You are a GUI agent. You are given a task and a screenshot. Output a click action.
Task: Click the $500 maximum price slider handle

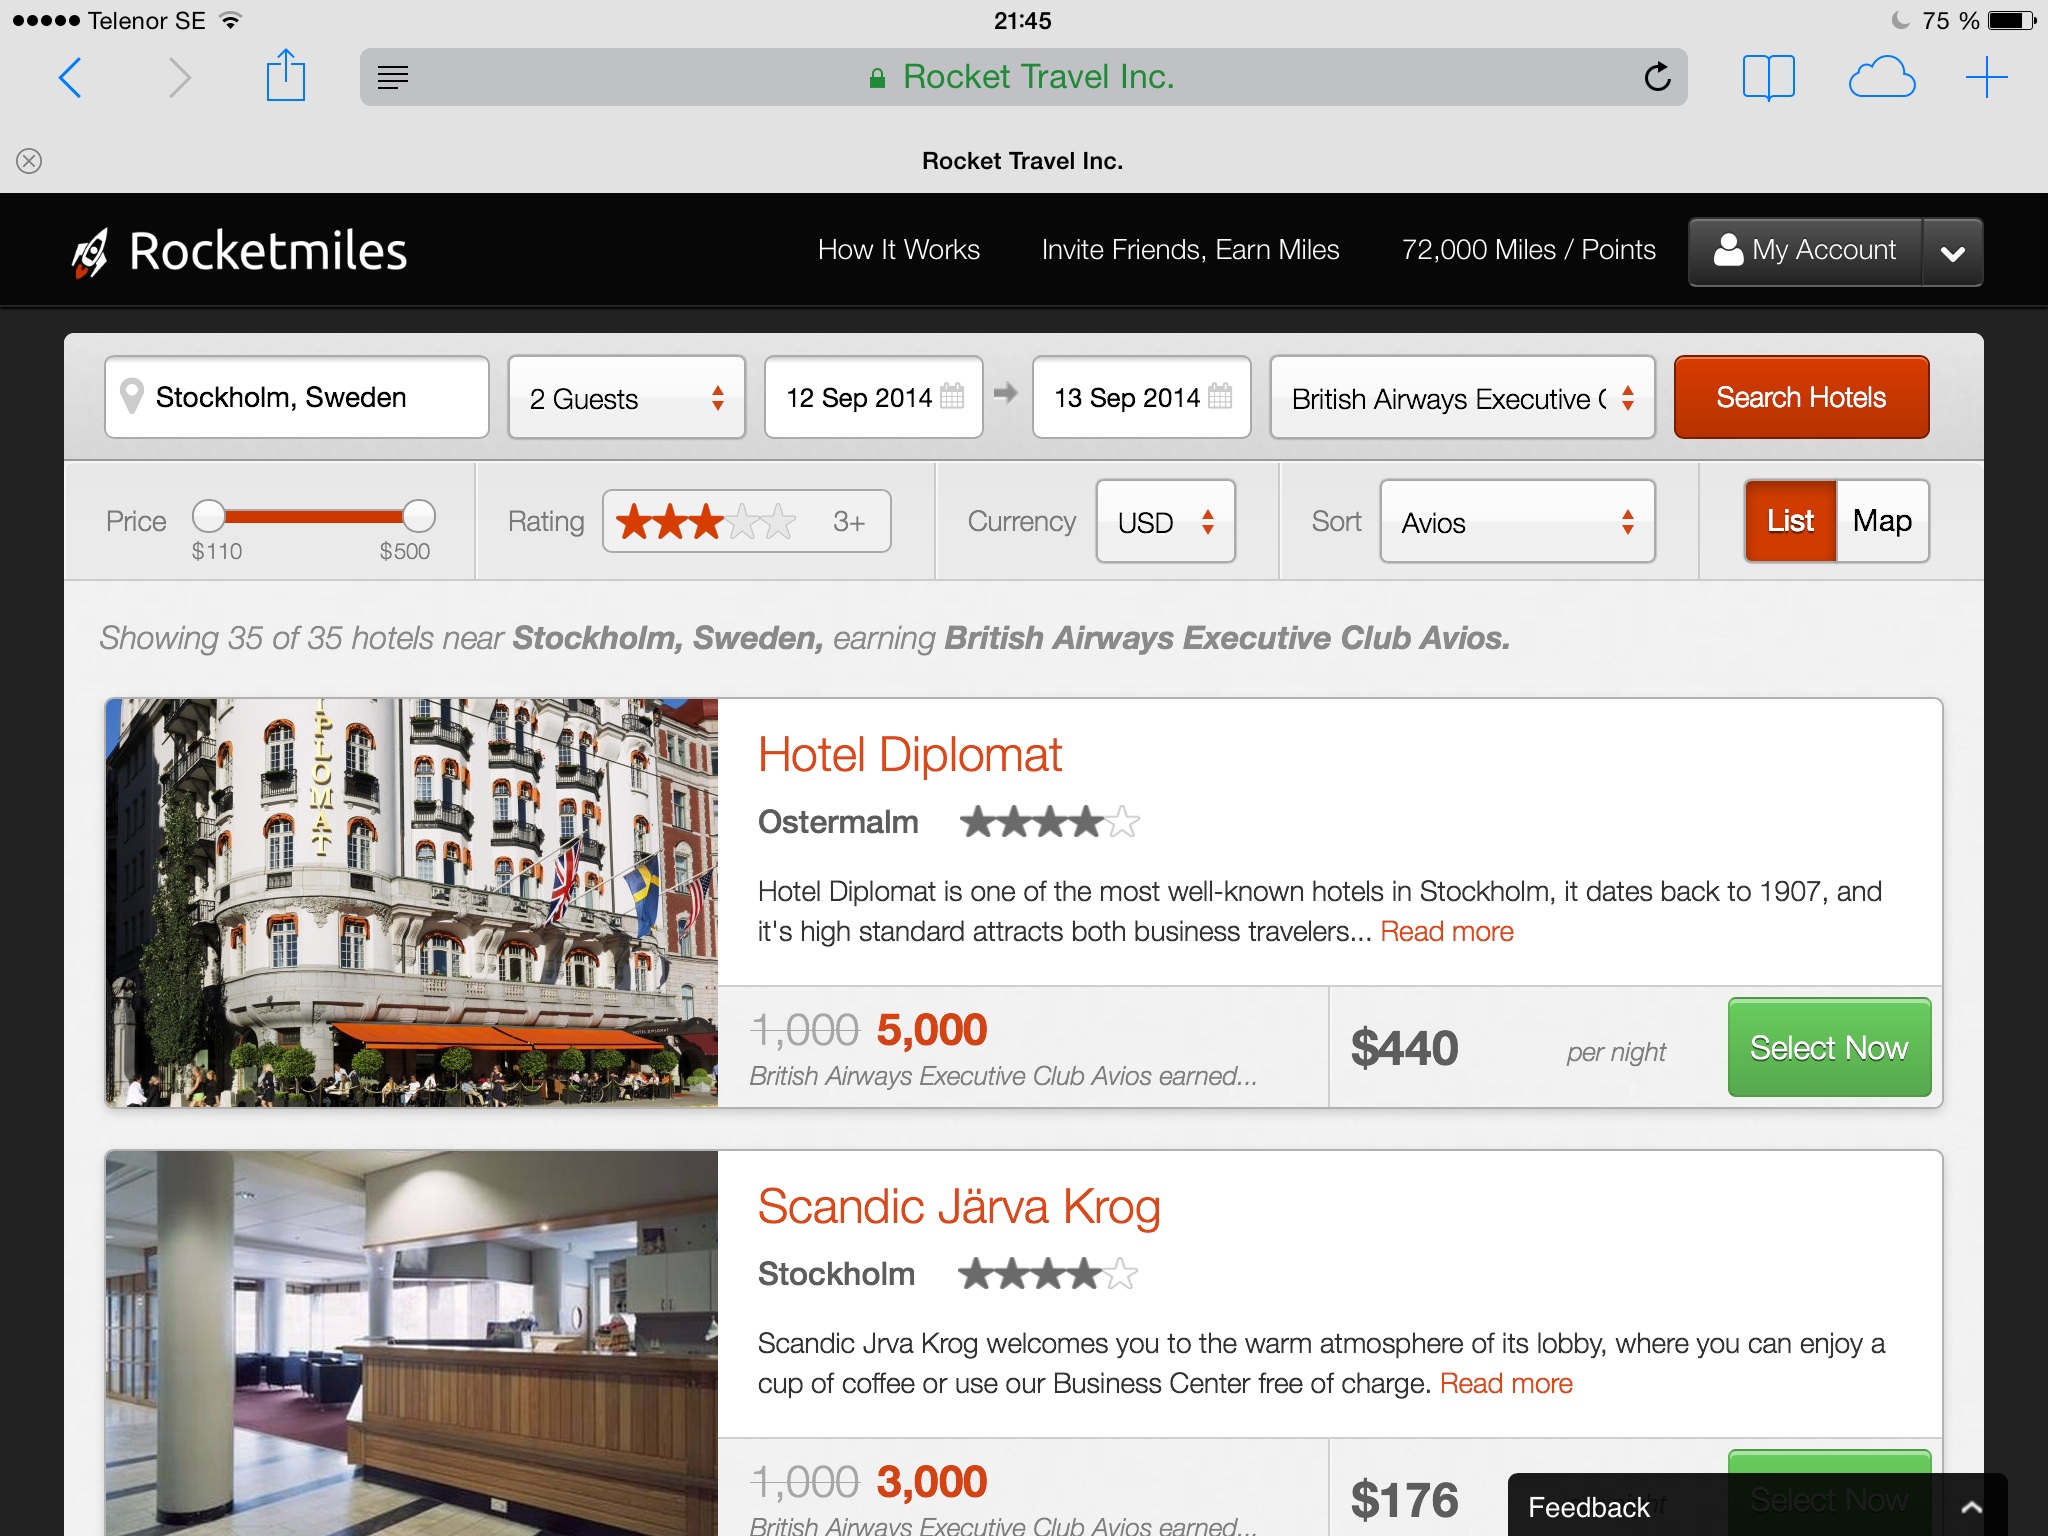[x=419, y=516]
